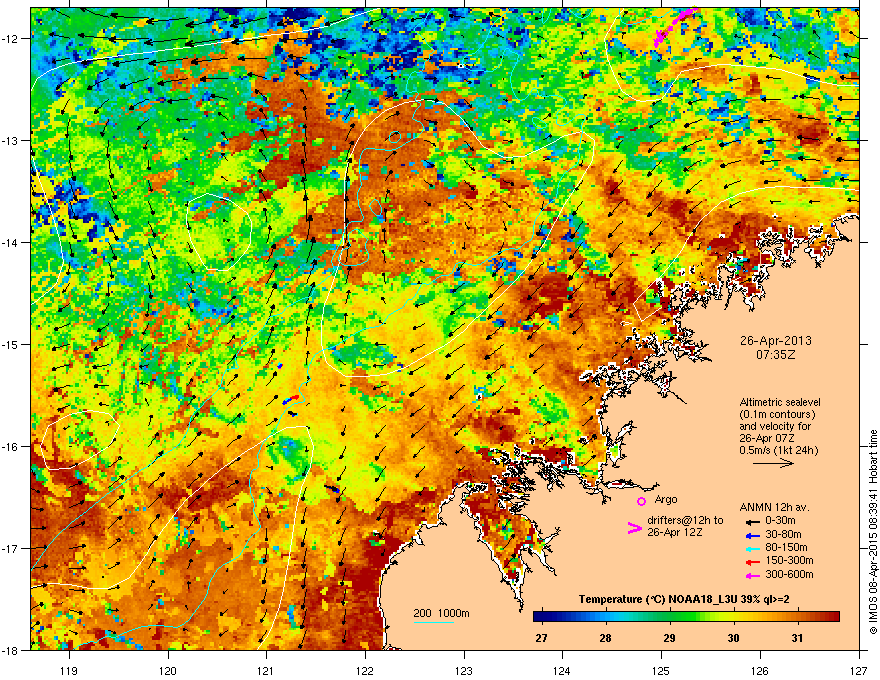Click the Altimetric sealevel text
Image resolution: width=880 pixels, height=680 pixels.
tap(780, 402)
